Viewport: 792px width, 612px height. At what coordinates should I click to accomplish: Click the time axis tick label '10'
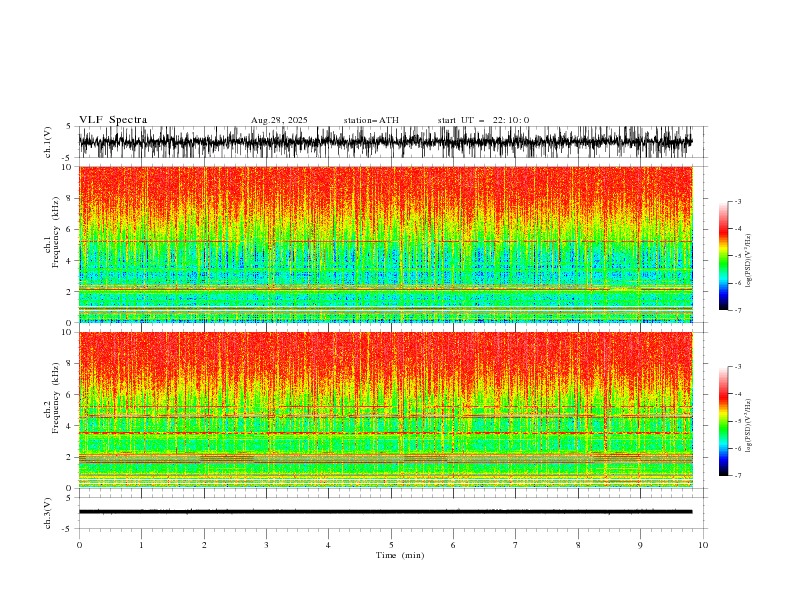(703, 545)
